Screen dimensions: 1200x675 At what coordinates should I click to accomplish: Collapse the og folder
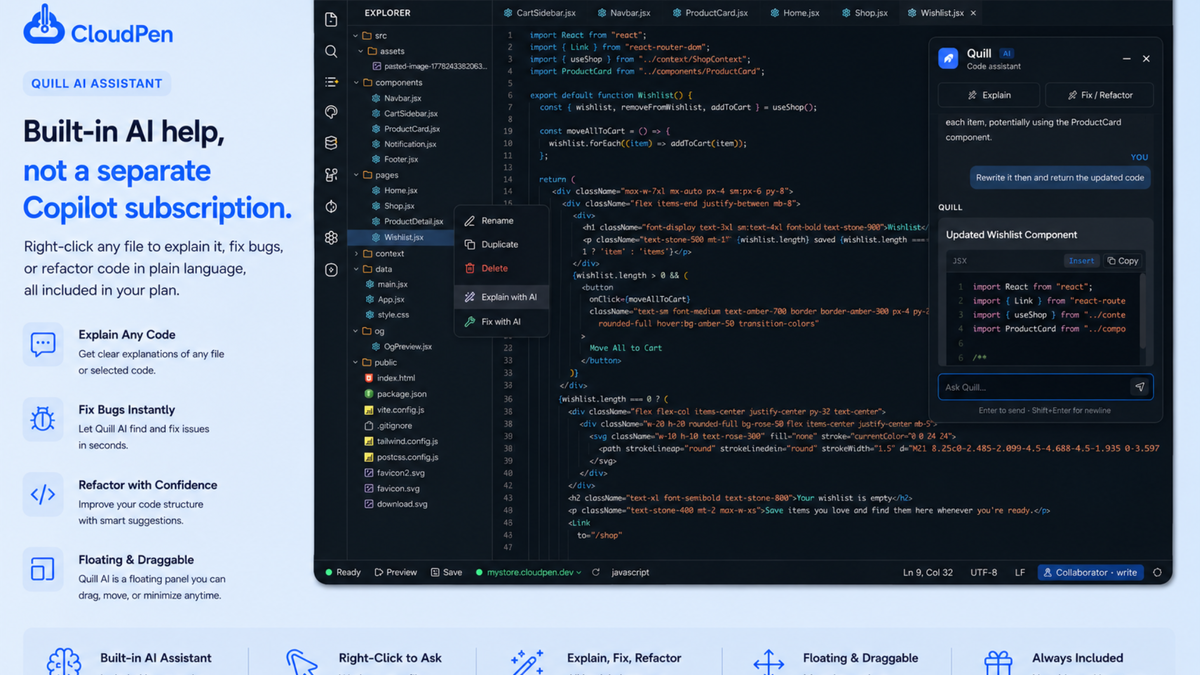pyautogui.click(x=355, y=331)
